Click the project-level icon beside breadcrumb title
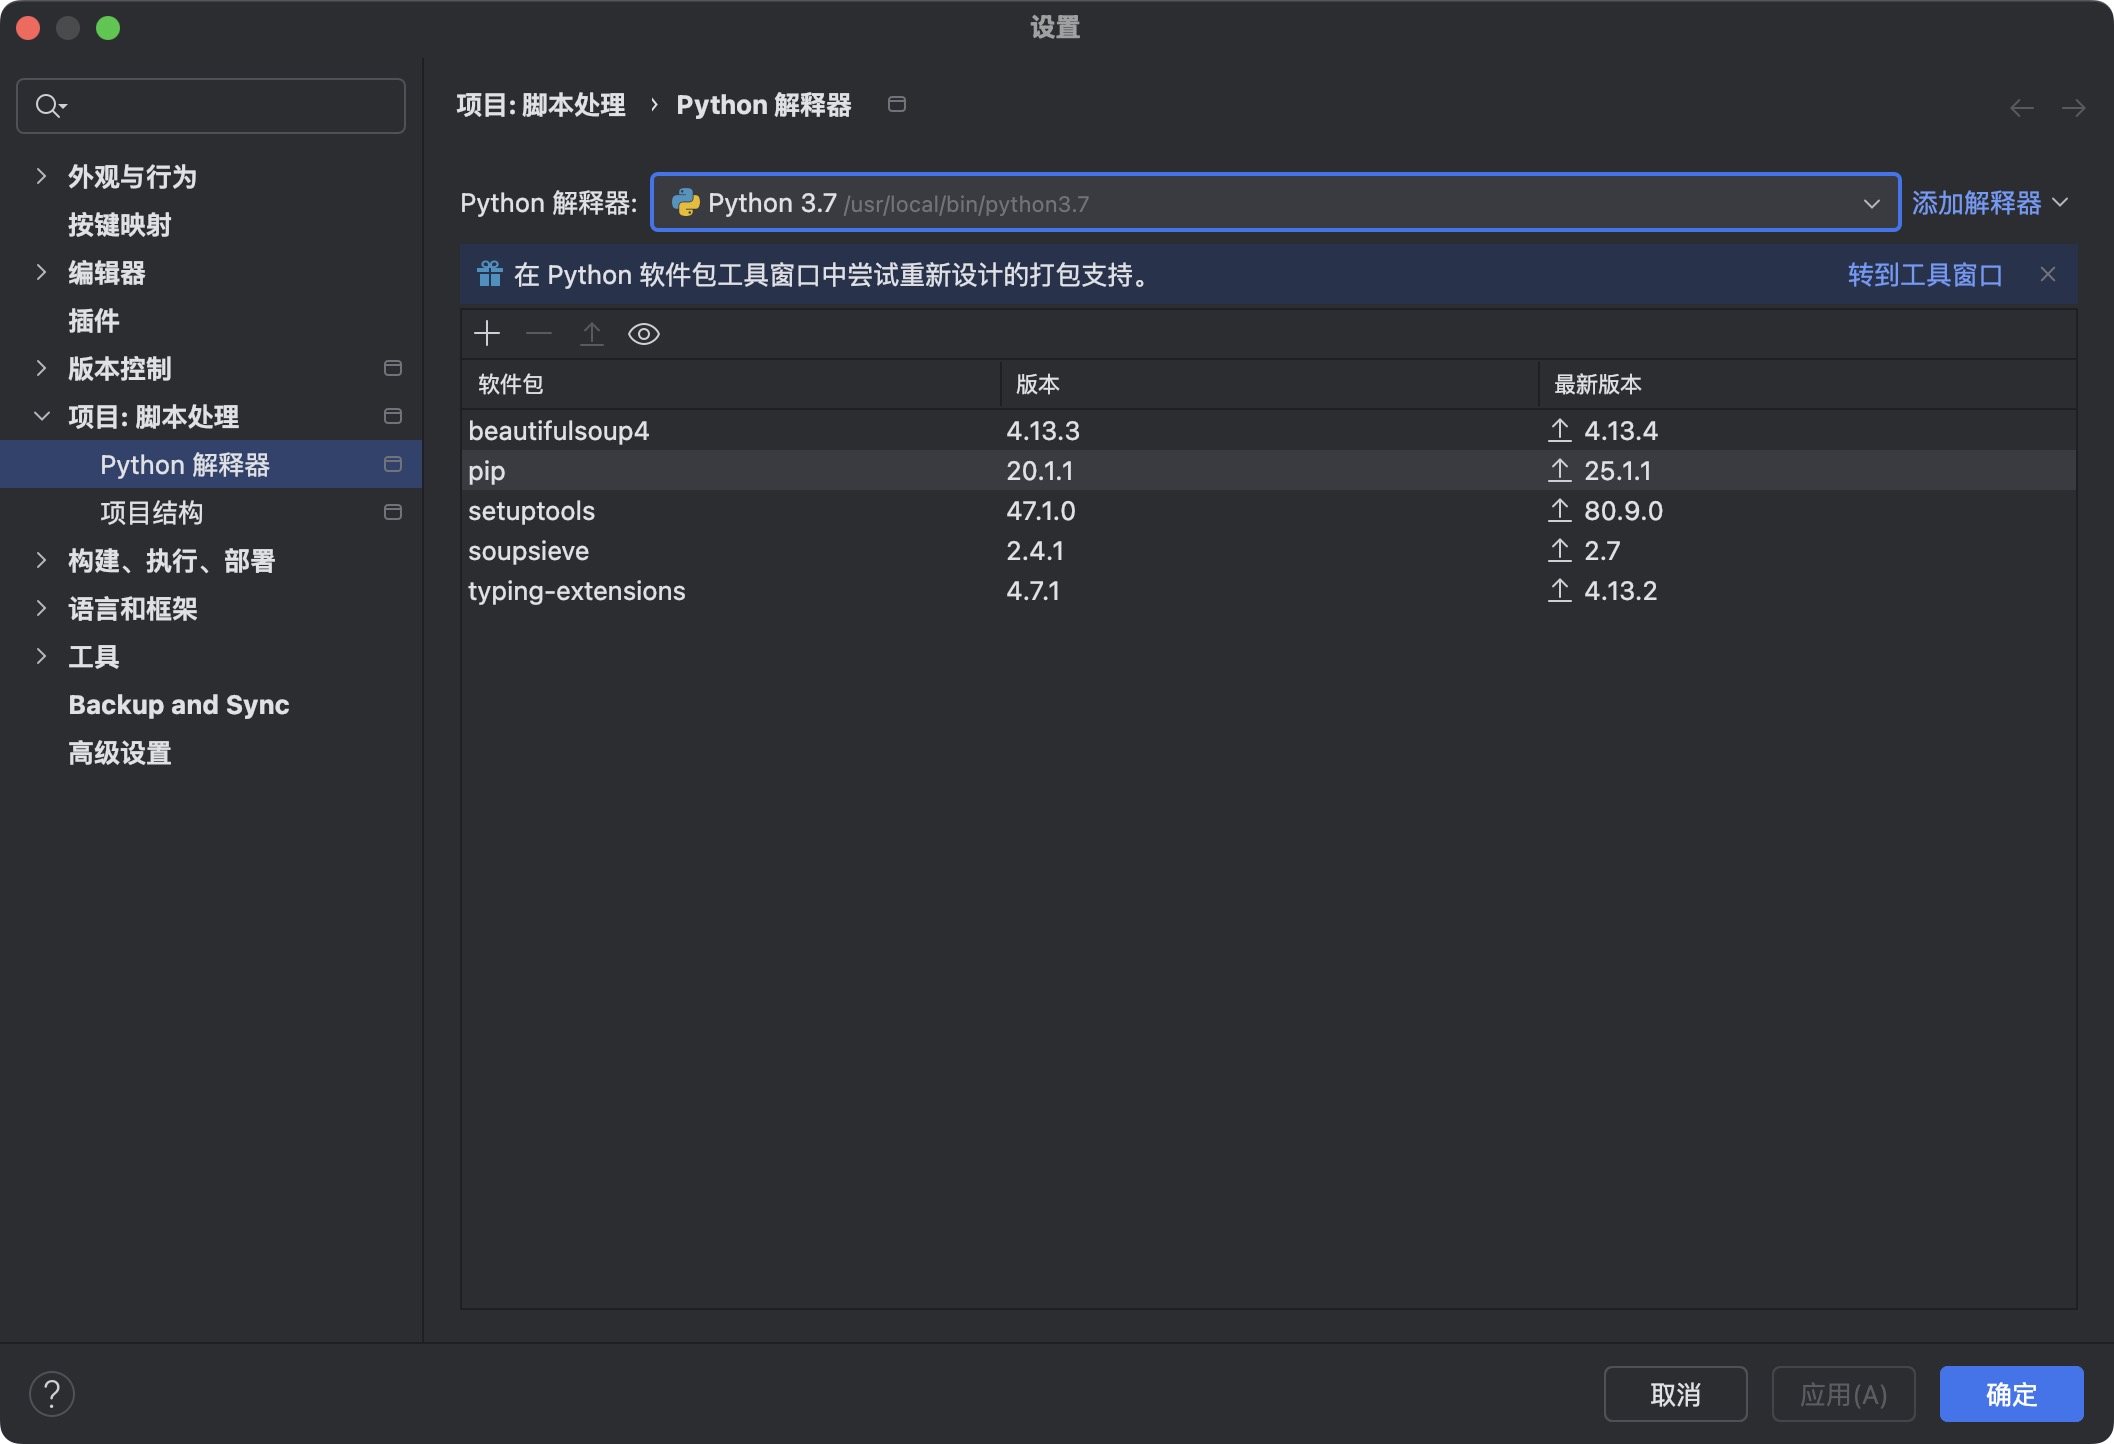Viewport: 2114px width, 1444px height. click(x=897, y=105)
